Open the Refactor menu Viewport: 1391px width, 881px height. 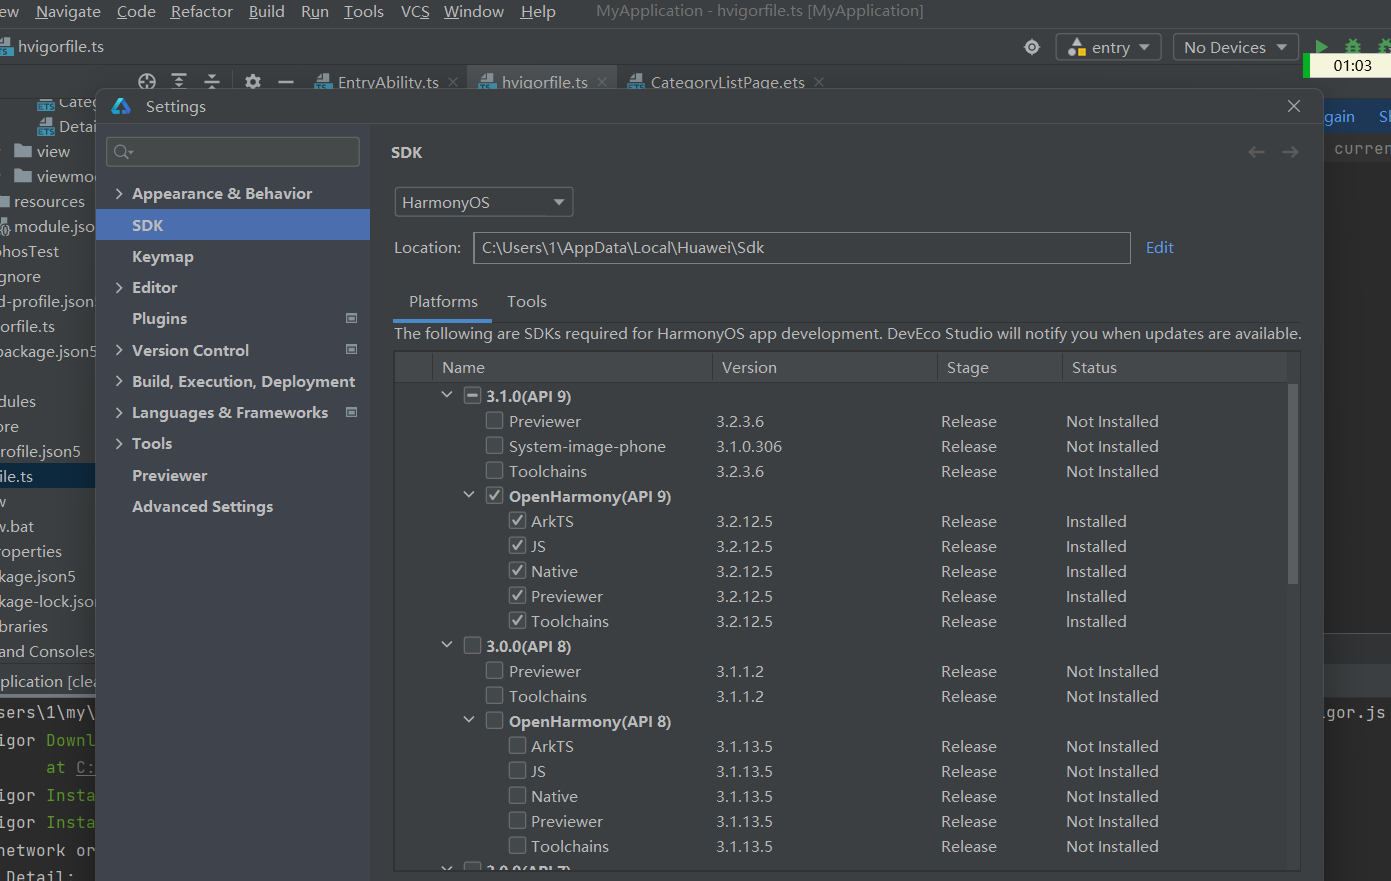[x=202, y=12]
